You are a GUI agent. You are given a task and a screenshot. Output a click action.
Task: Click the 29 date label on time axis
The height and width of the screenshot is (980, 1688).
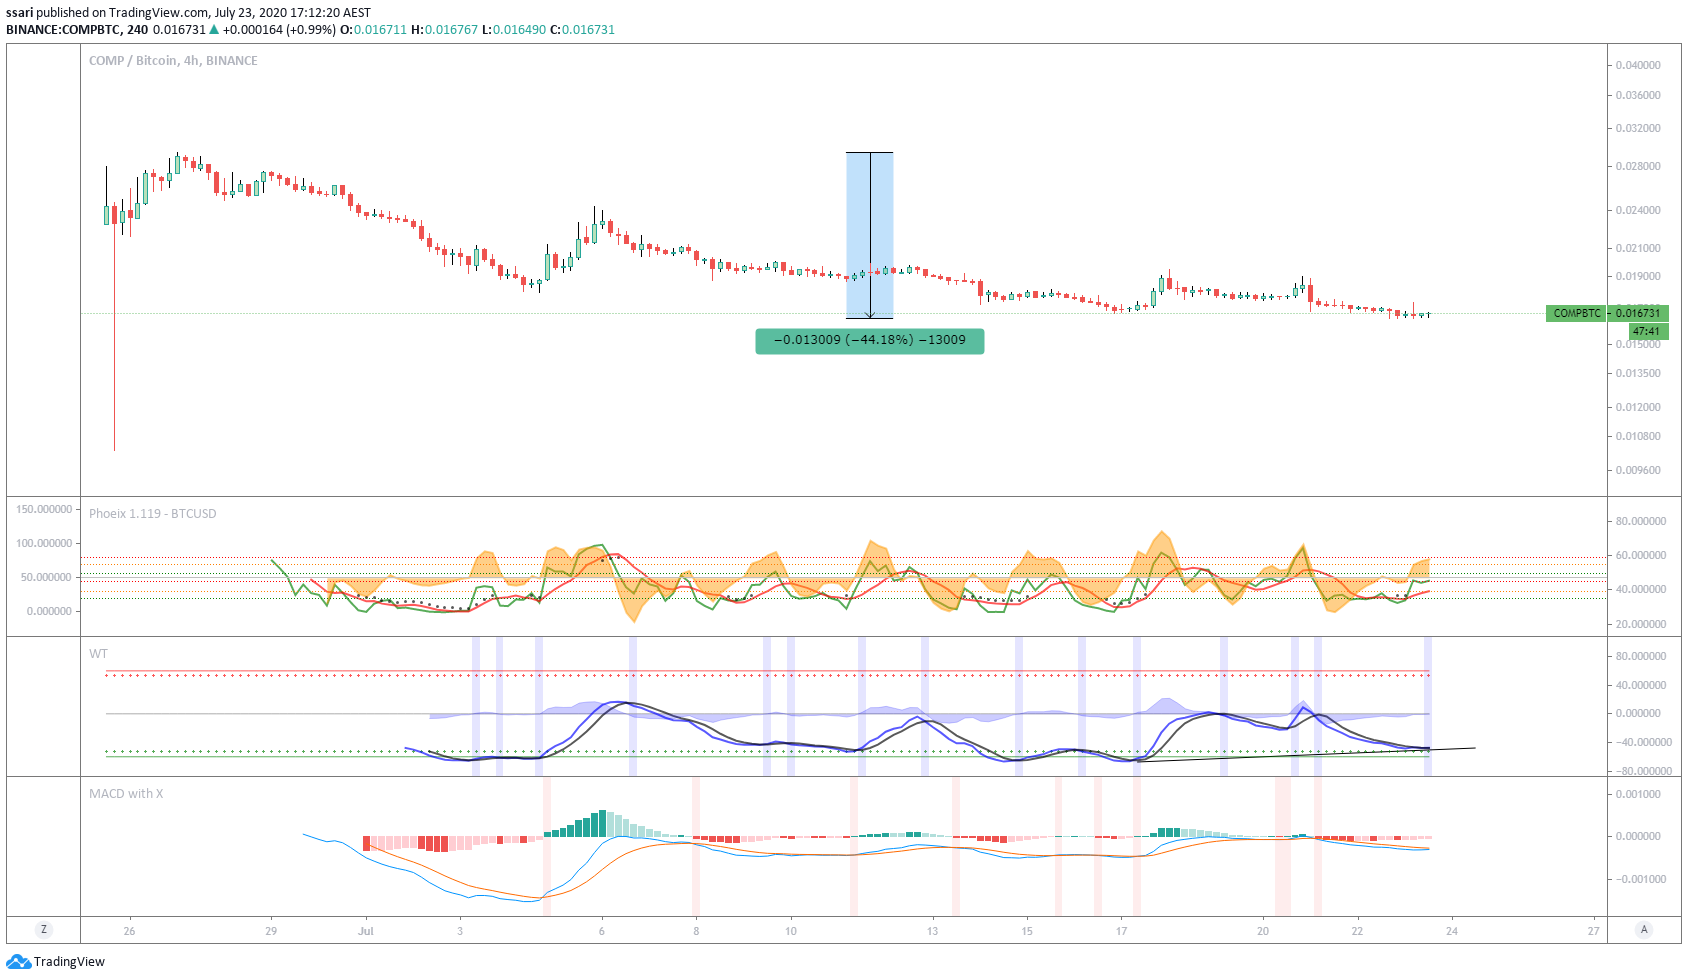click(271, 931)
